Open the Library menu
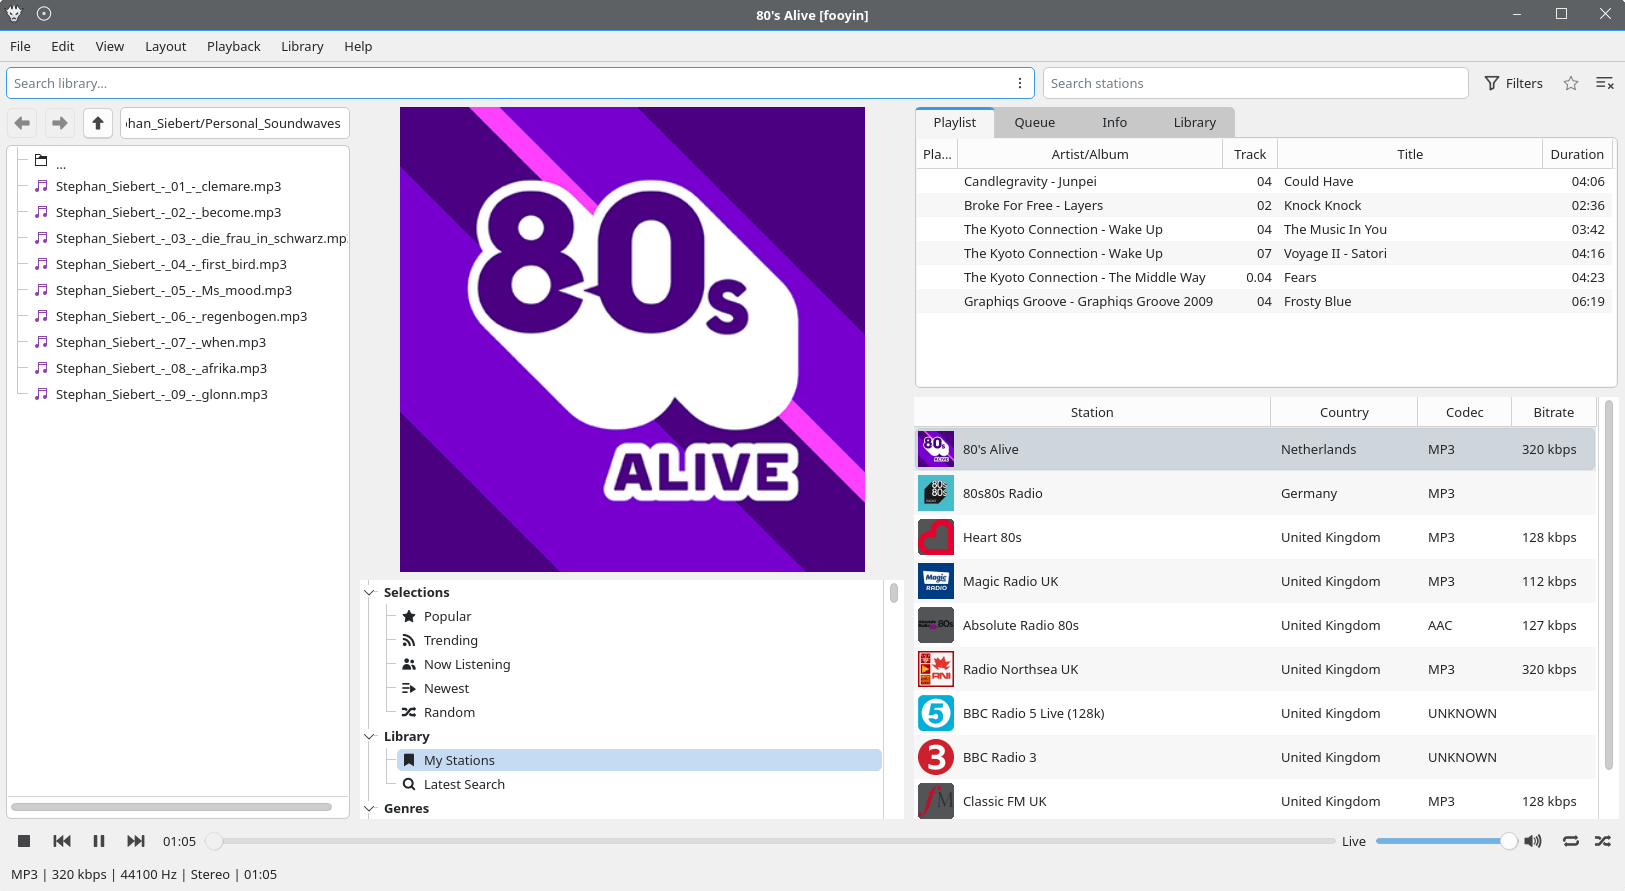 [x=302, y=46]
